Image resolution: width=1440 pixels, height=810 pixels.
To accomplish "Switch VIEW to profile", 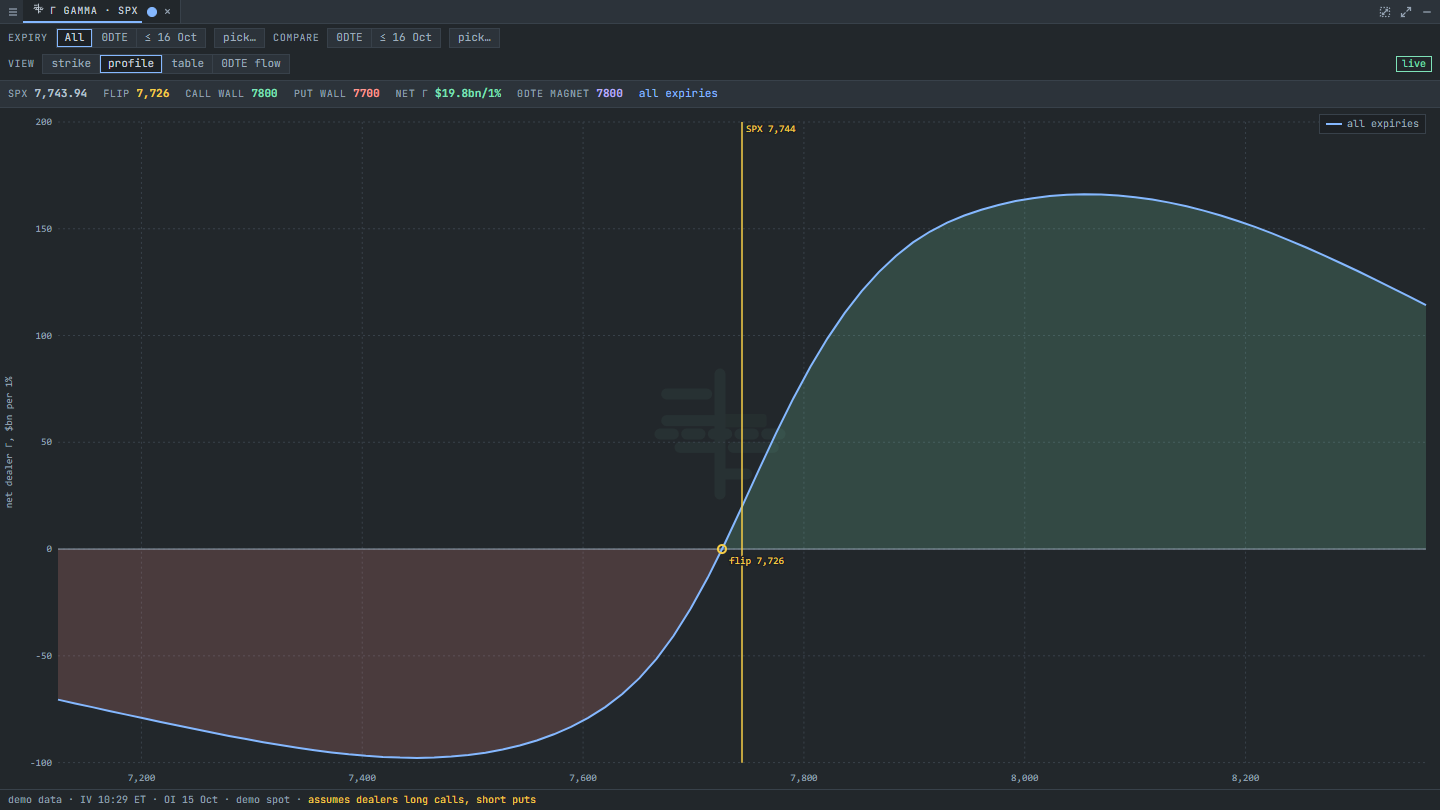I will (131, 64).
